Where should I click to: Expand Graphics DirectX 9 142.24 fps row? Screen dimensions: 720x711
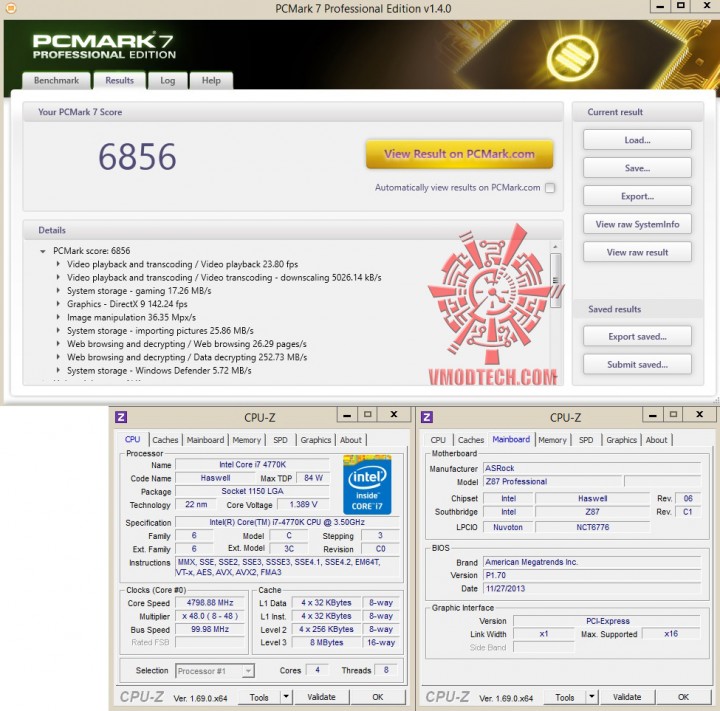[x=58, y=304]
